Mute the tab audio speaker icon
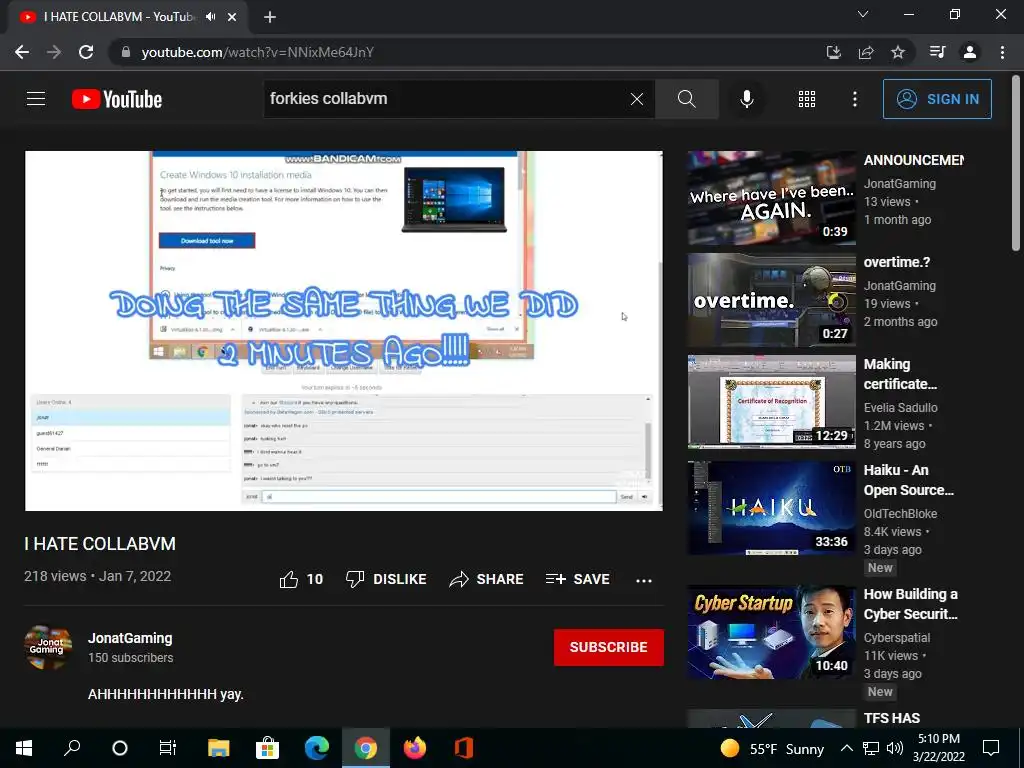This screenshot has width=1024, height=768. click(210, 17)
